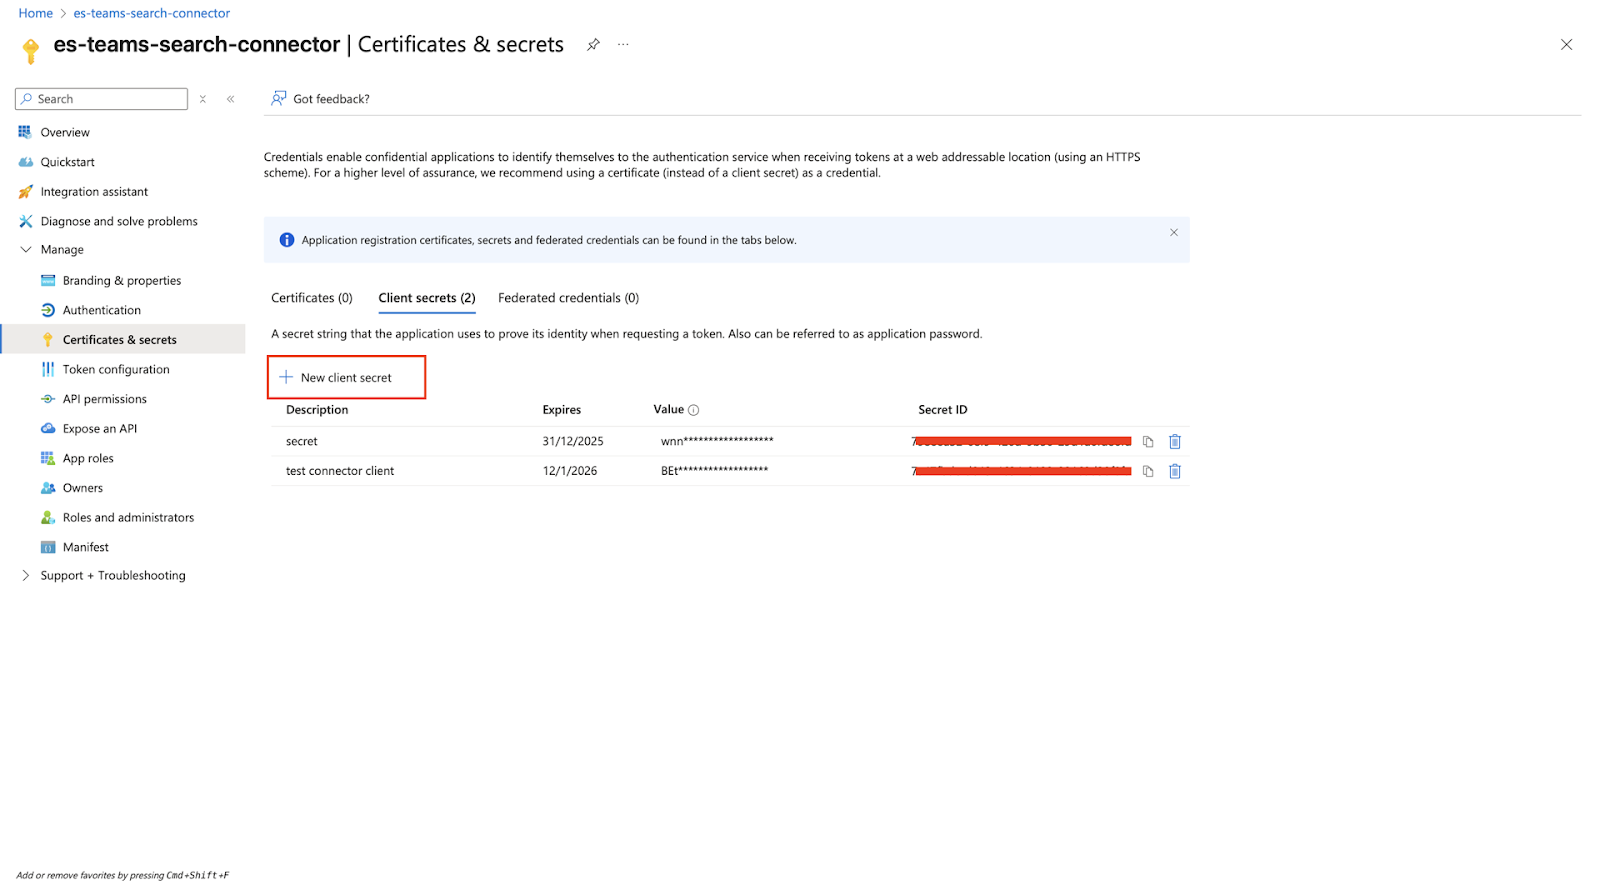Collapse the Manage section
The height and width of the screenshot is (885, 1600).
click(26, 250)
